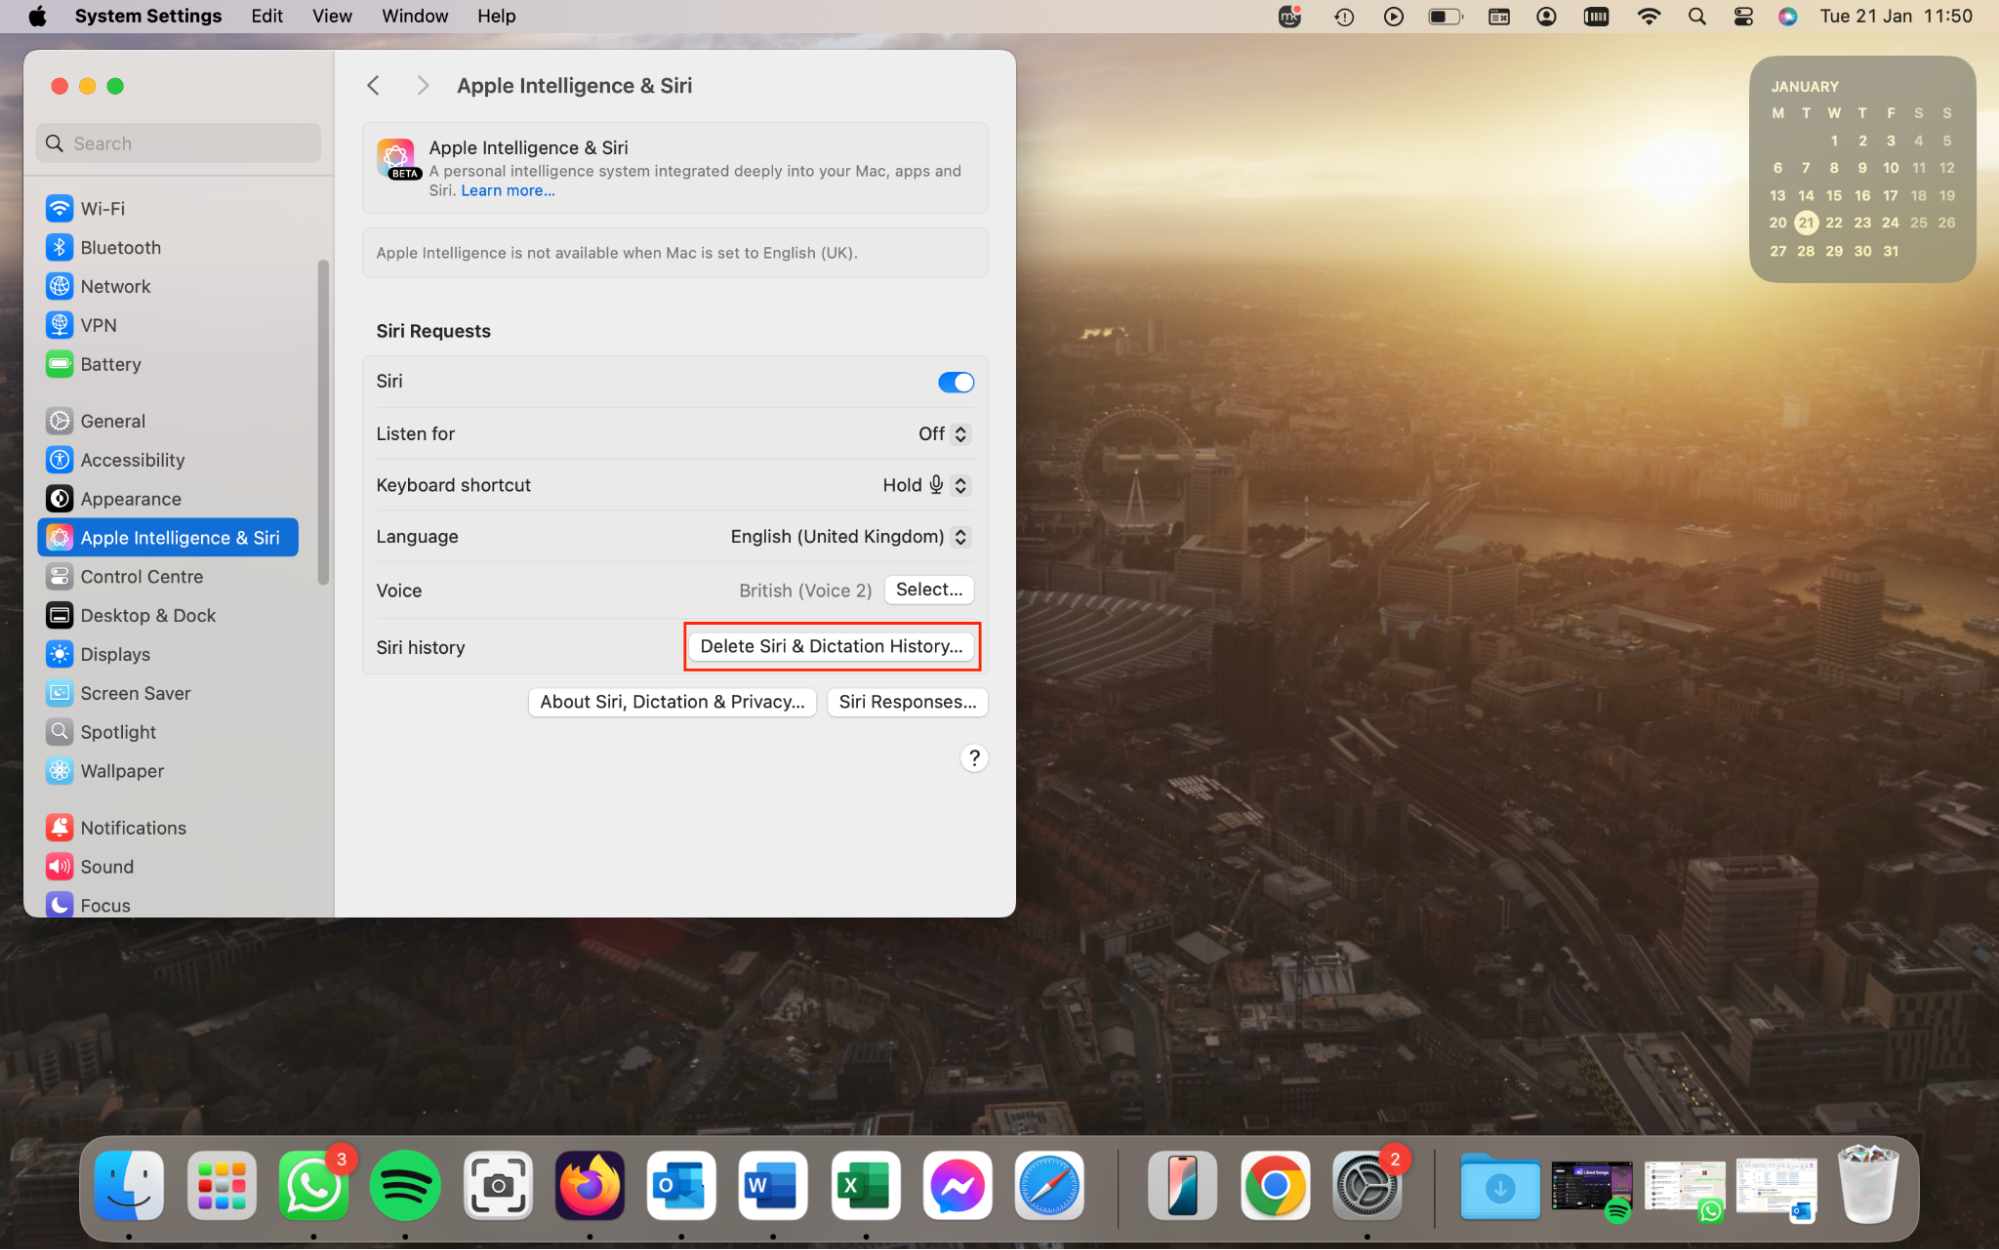Click the menu bar battery icon

(1445, 16)
